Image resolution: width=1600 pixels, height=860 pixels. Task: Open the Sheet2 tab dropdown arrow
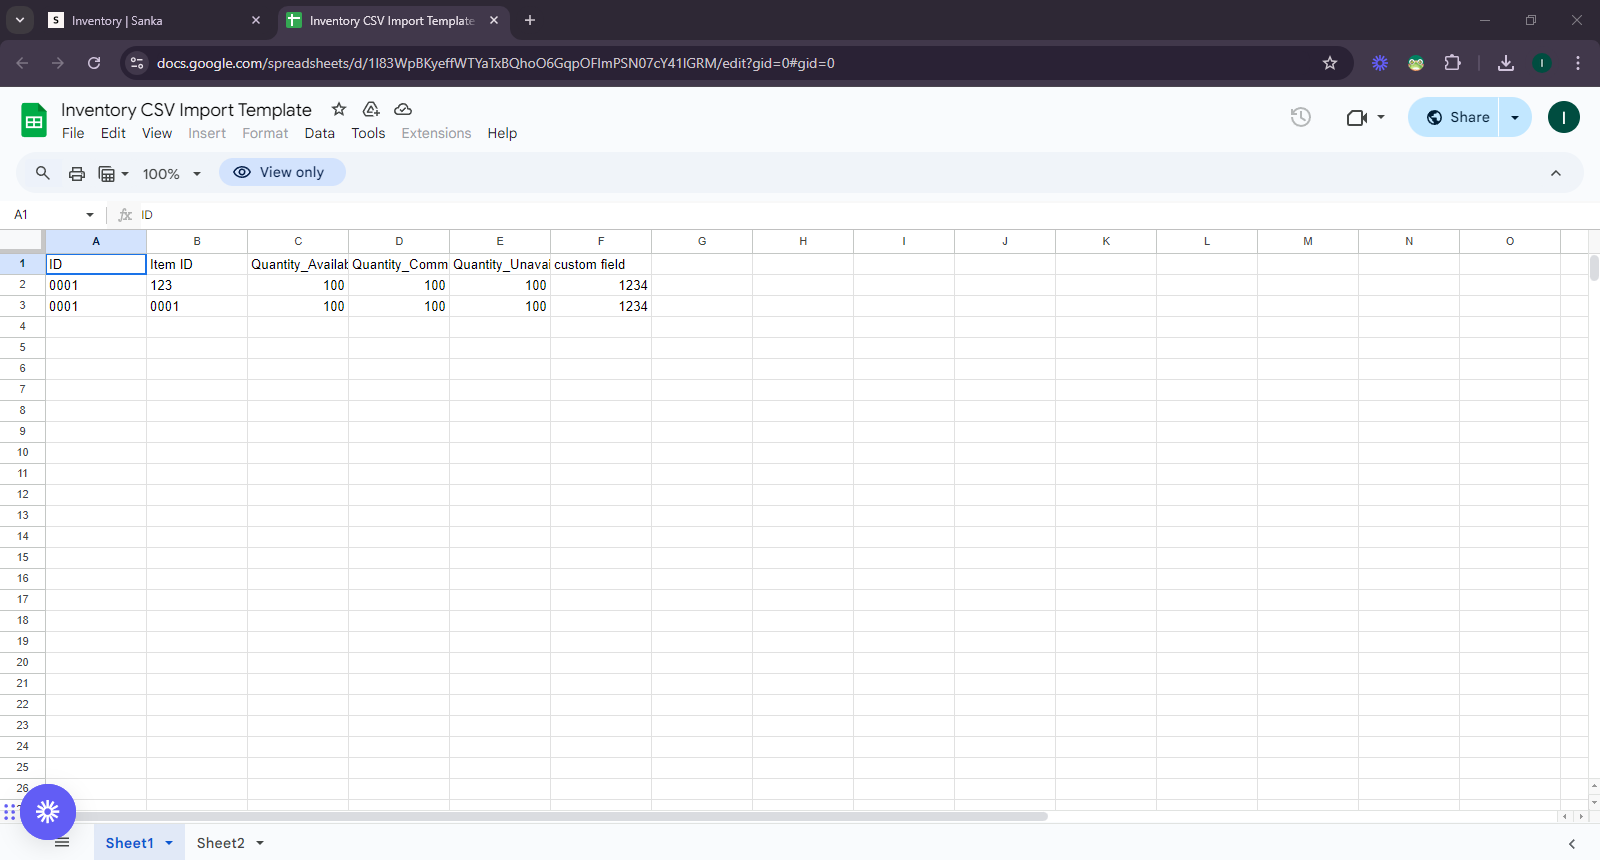(260, 843)
